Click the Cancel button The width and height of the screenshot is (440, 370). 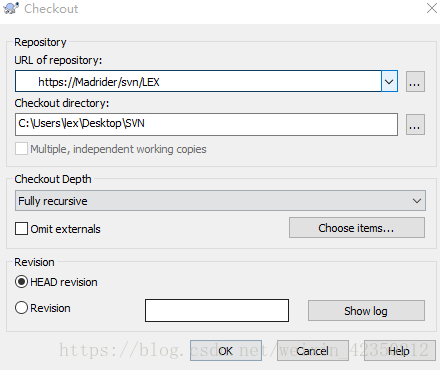coord(313,351)
